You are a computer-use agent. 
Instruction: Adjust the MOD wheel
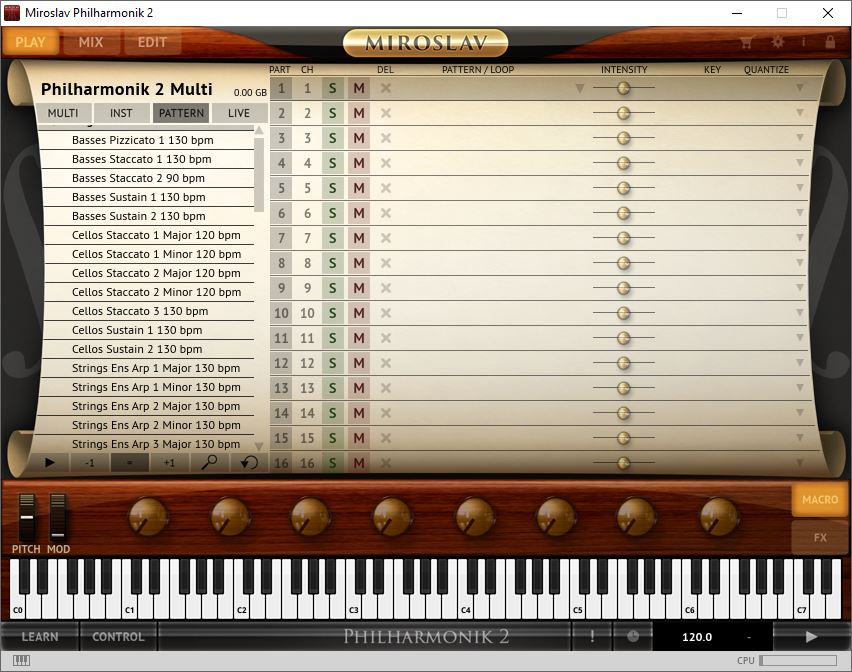tap(58, 517)
